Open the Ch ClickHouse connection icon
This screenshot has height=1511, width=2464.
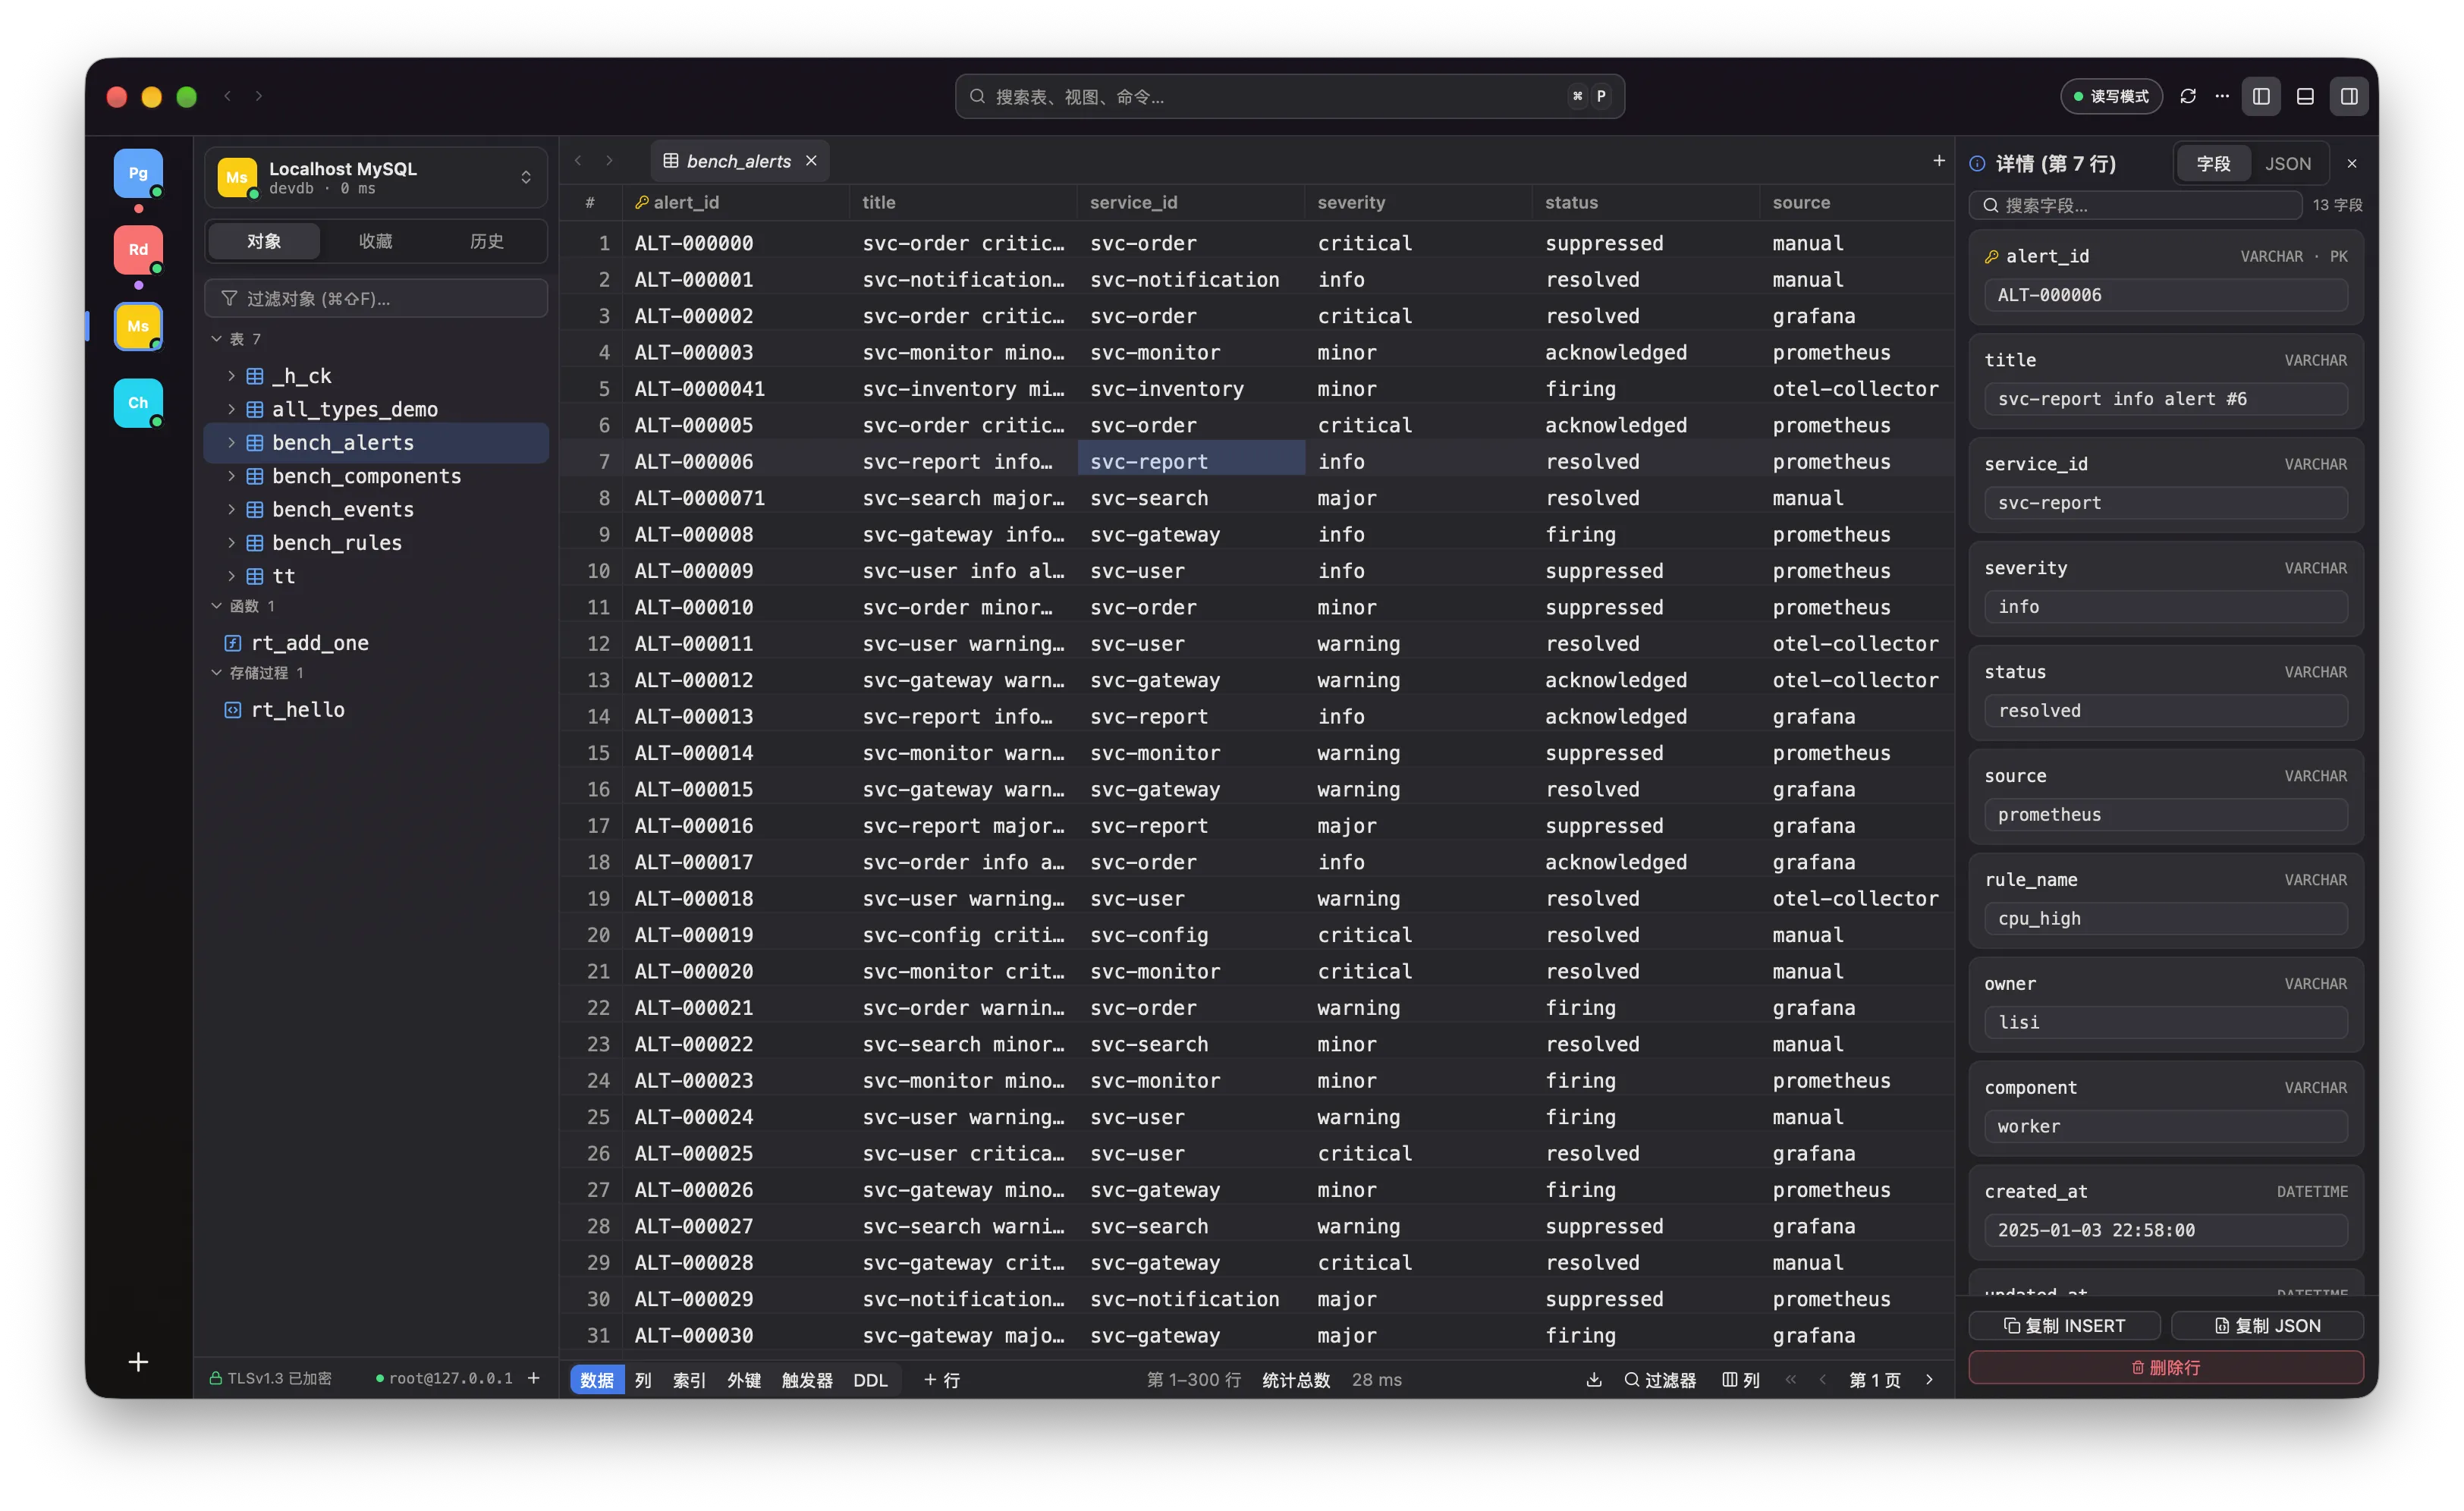(138, 402)
